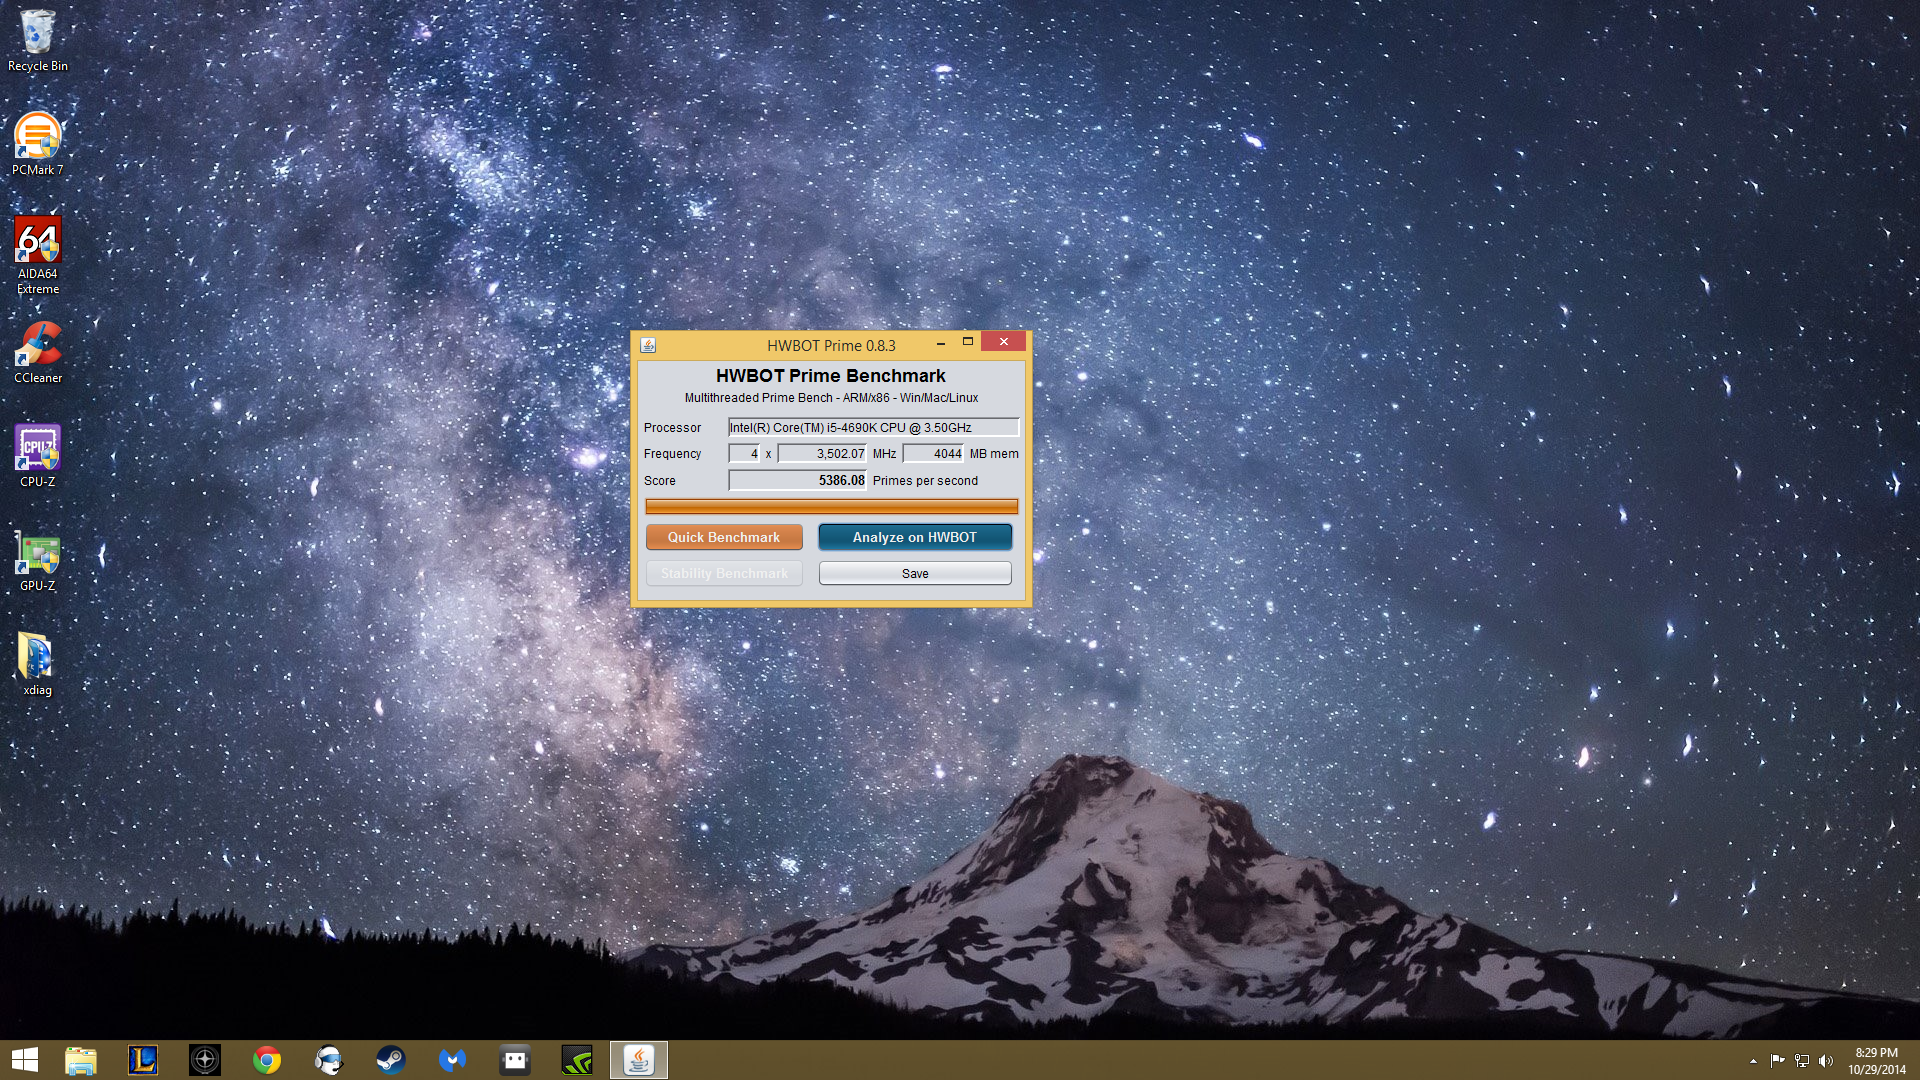Select the PCMark 7 desktop shortcut
The image size is (1920, 1080).
(38, 144)
